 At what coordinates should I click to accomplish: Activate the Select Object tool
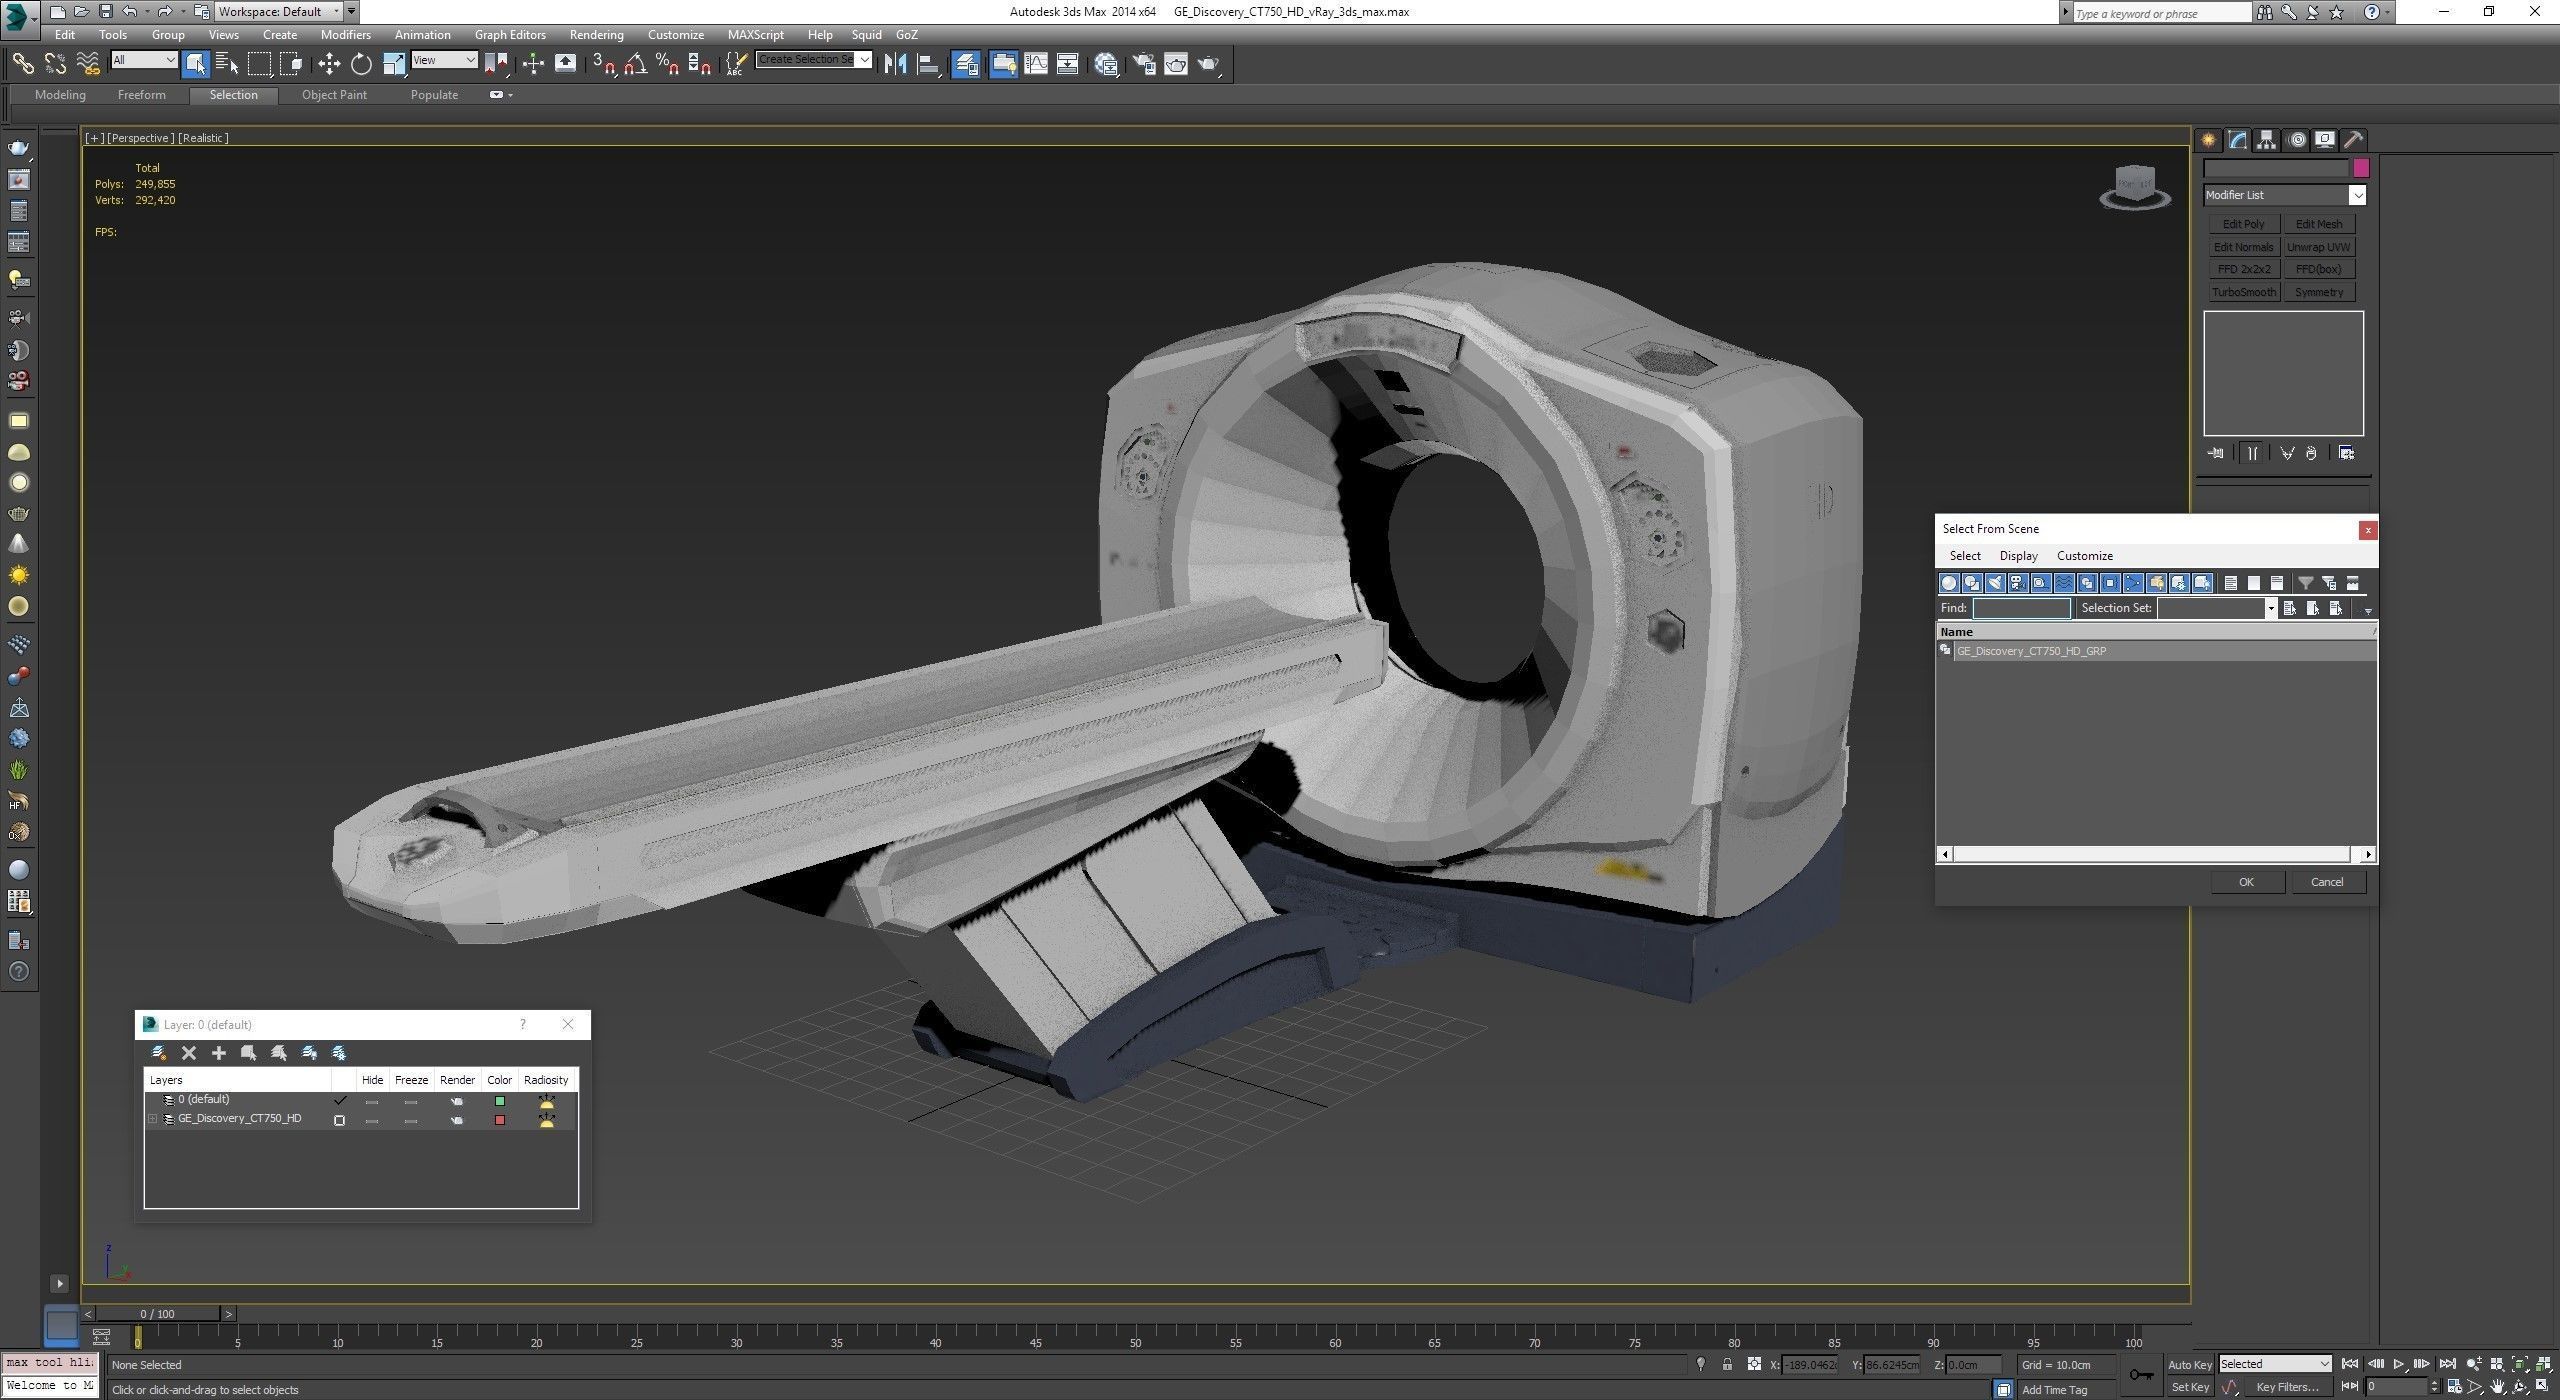point(195,64)
